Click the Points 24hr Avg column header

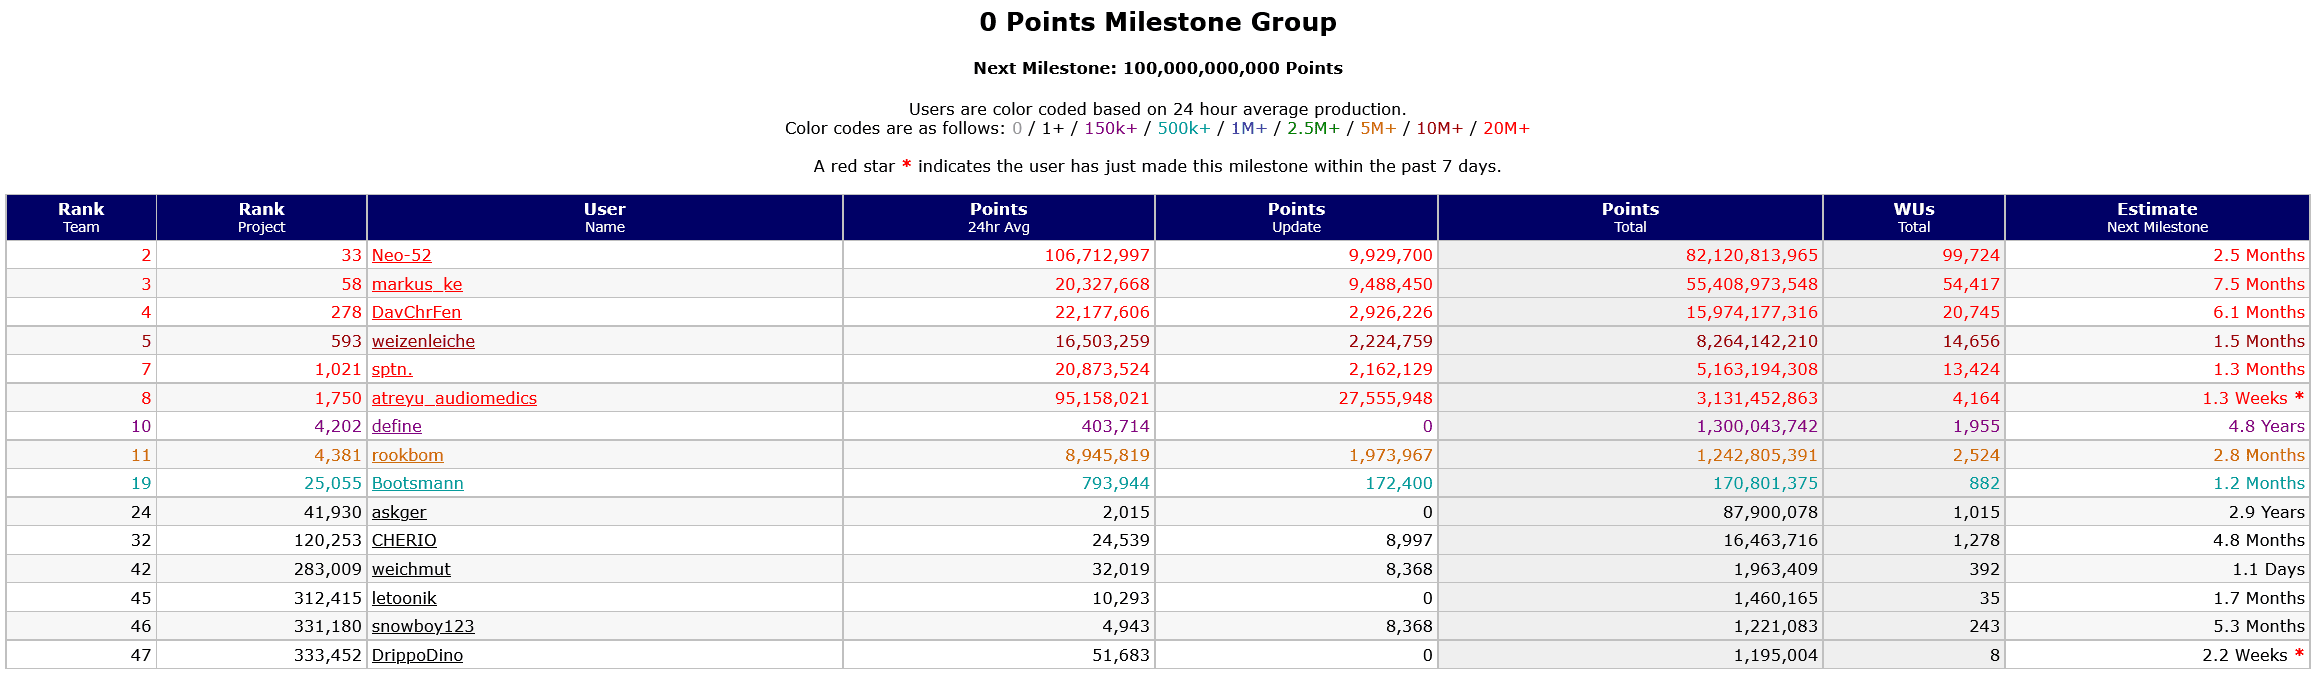pos(998,217)
